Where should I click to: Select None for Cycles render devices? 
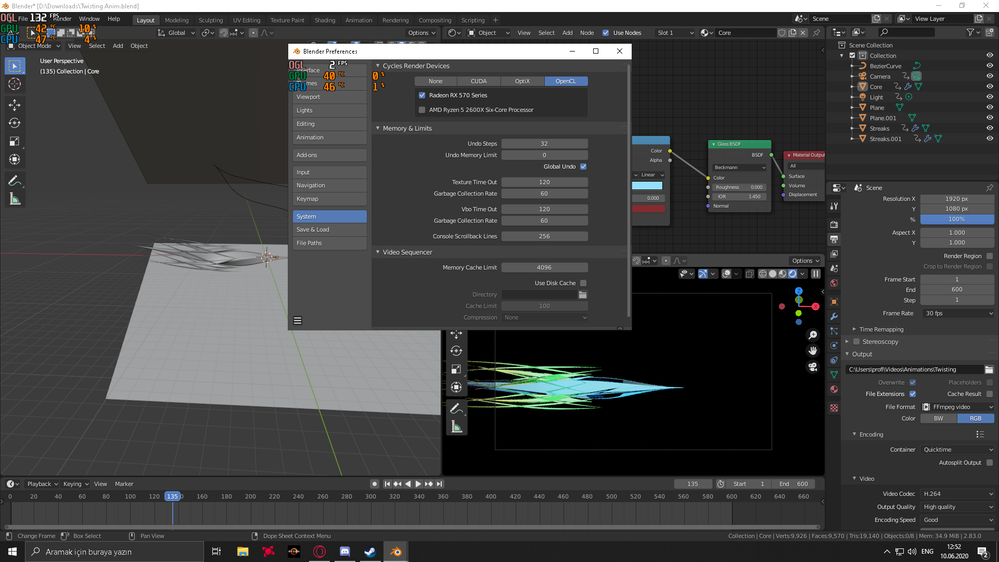tap(435, 81)
